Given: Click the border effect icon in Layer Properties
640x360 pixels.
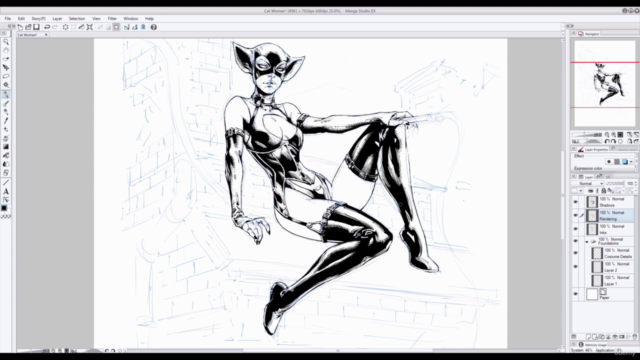Looking at the screenshot, I should [x=609, y=162].
